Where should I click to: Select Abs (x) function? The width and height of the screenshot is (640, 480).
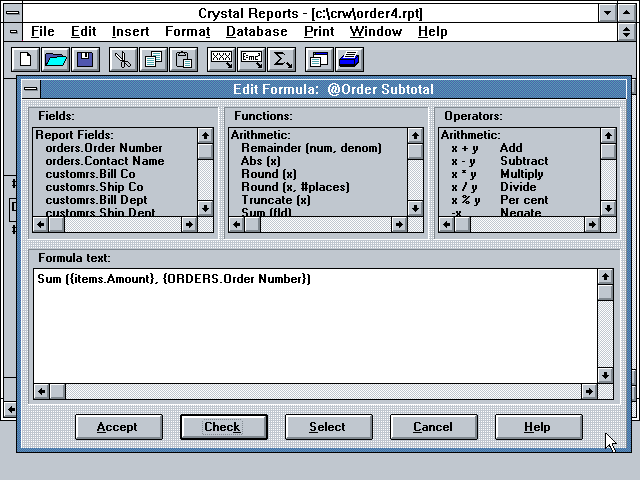click(x=260, y=161)
